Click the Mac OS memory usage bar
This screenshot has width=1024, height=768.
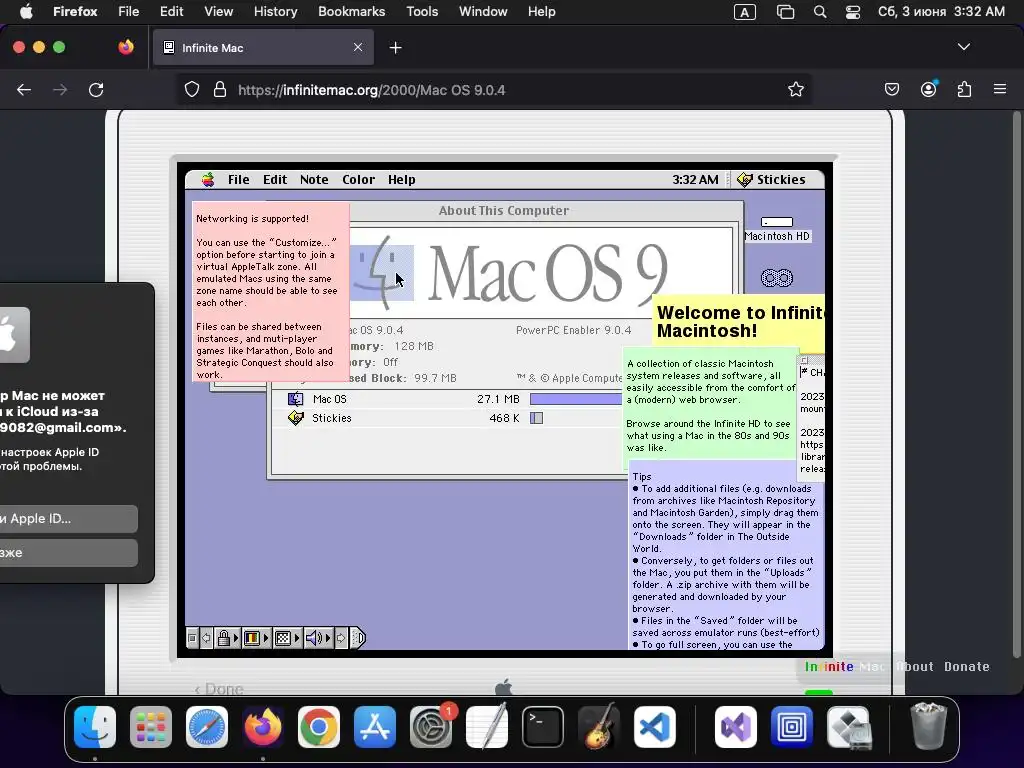[576, 399]
